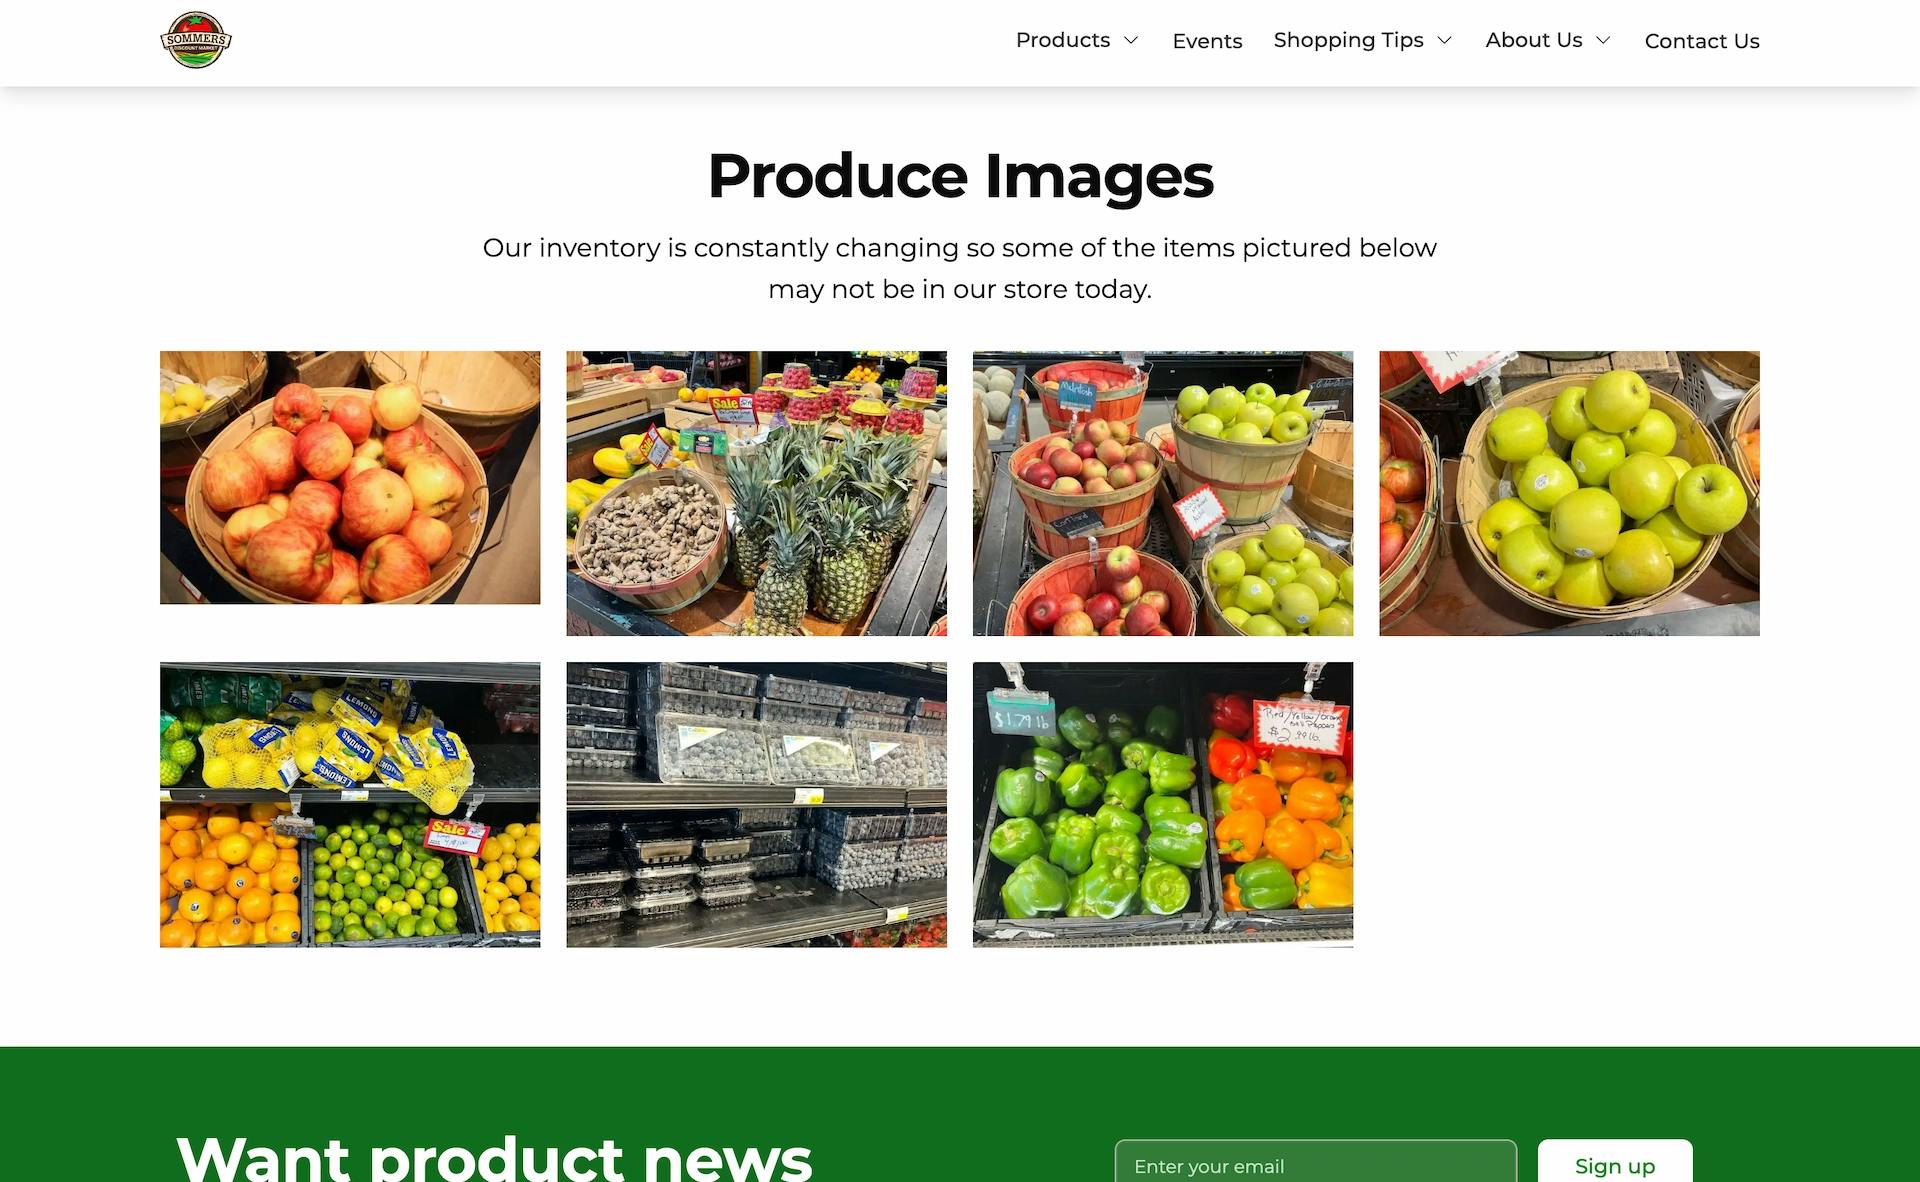1920x1182 pixels.
Task: Expand About Us navigation dropdown
Action: click(1605, 40)
